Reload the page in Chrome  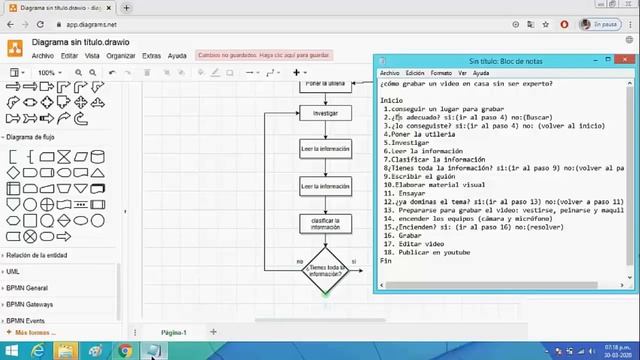(40, 24)
